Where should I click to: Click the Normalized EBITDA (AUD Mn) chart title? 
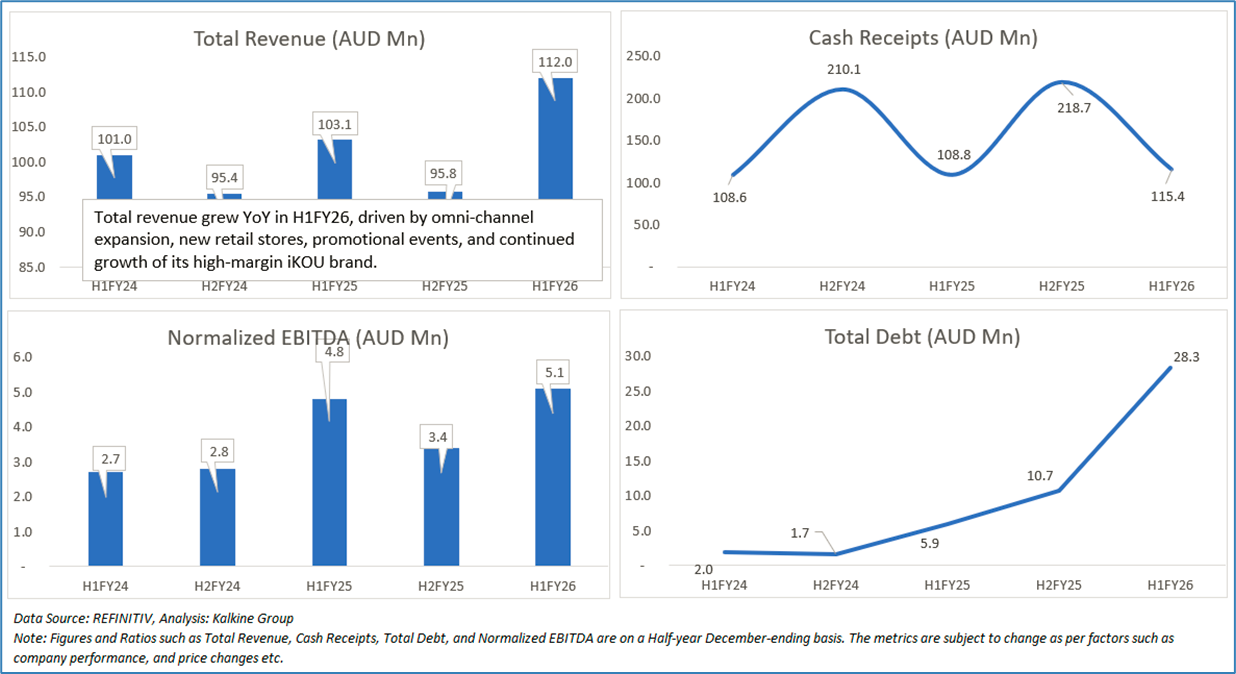[x=308, y=338]
